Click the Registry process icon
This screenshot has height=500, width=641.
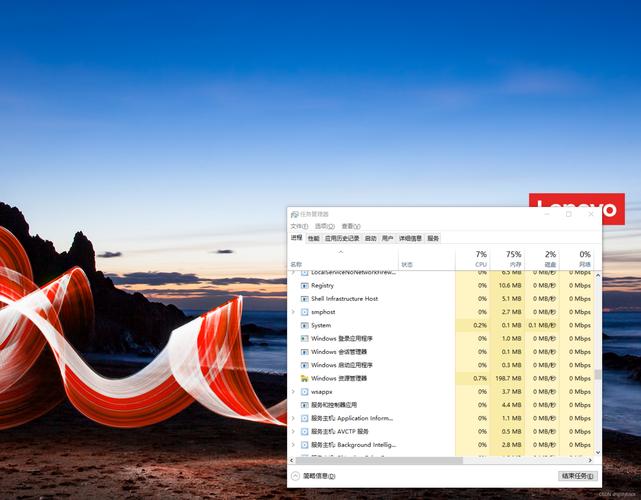pos(305,286)
